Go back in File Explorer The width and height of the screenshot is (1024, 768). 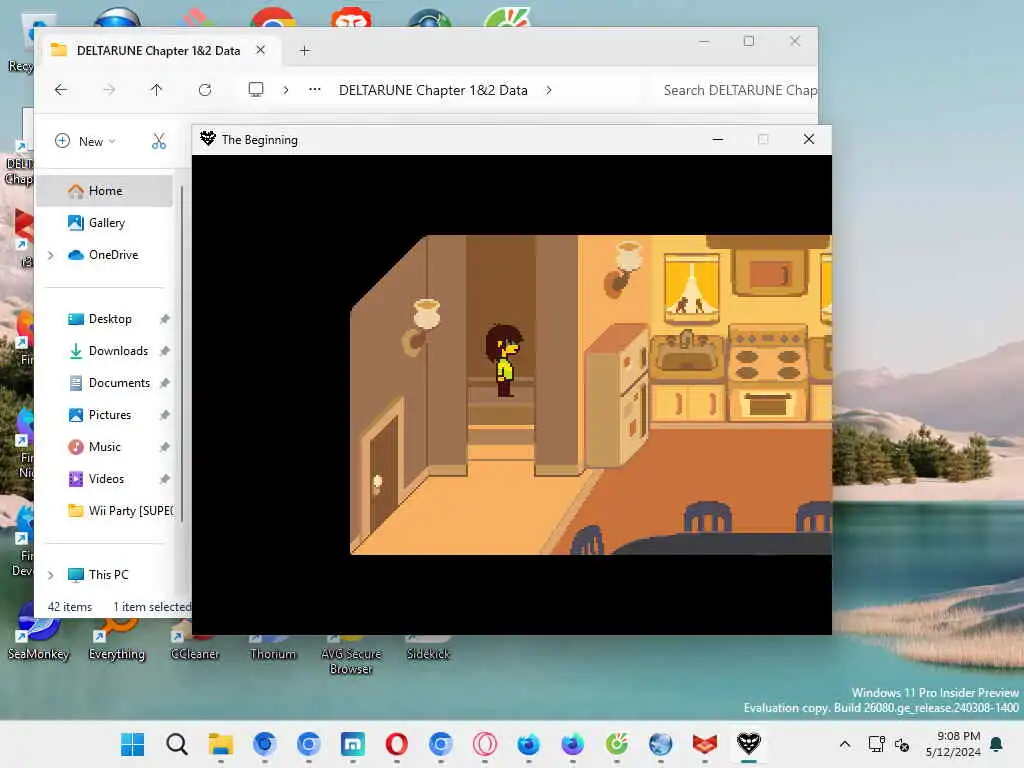(61, 89)
